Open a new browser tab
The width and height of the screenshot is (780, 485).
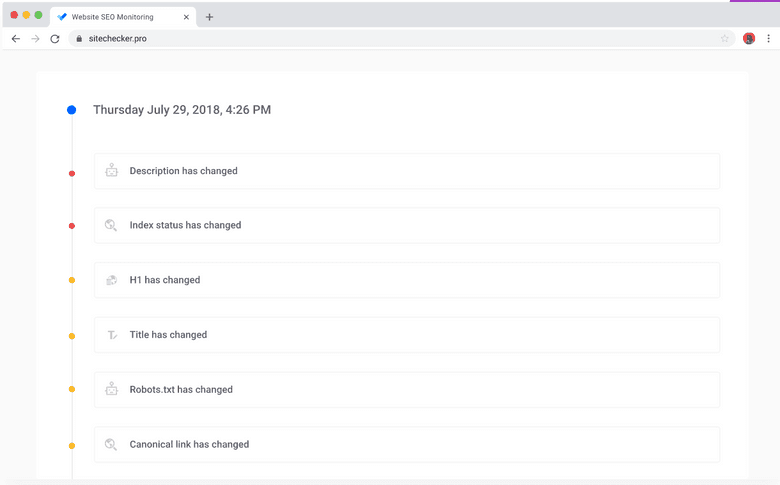point(209,17)
